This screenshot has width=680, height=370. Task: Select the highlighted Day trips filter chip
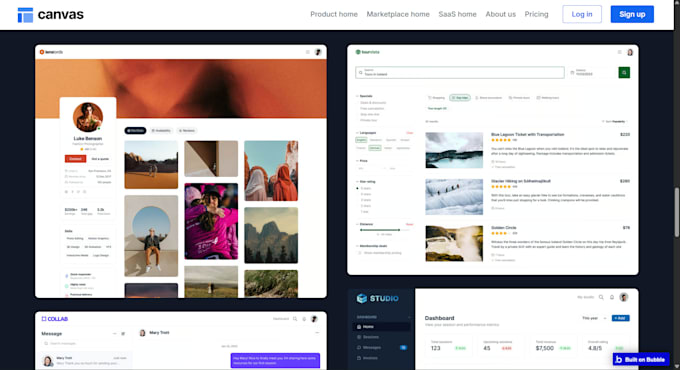click(460, 98)
